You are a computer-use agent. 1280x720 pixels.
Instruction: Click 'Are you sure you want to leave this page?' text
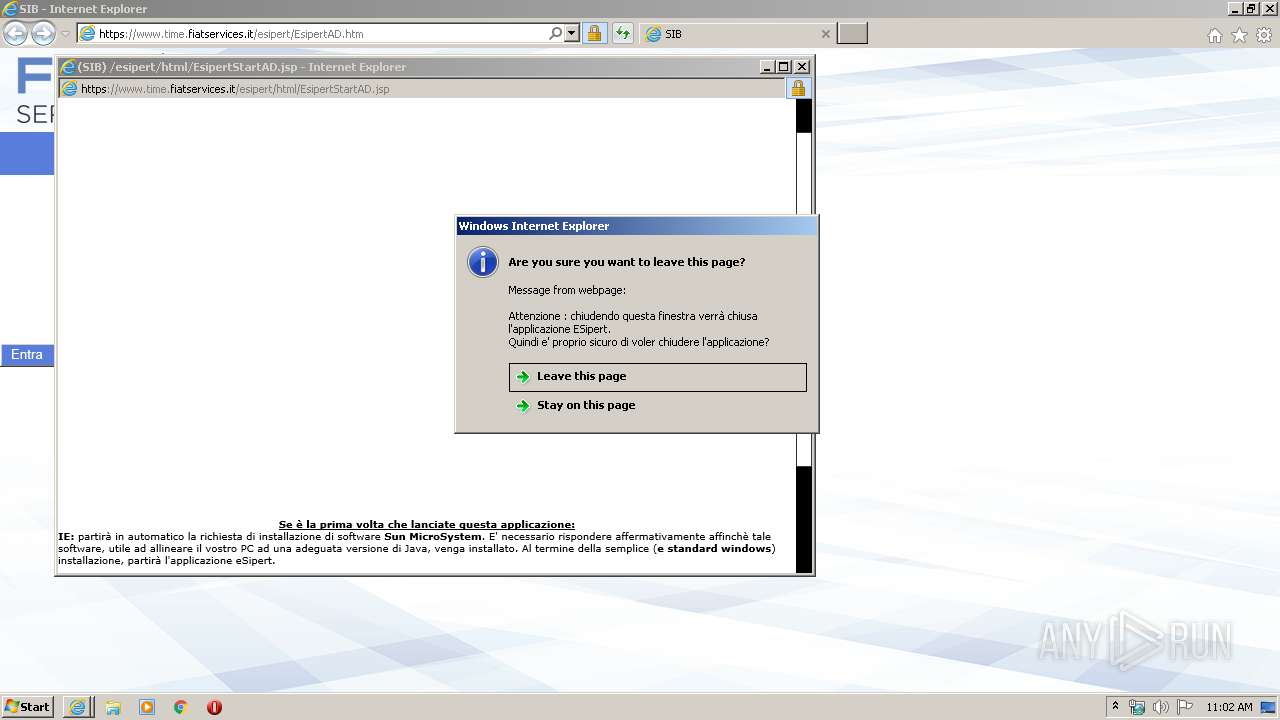(x=627, y=262)
